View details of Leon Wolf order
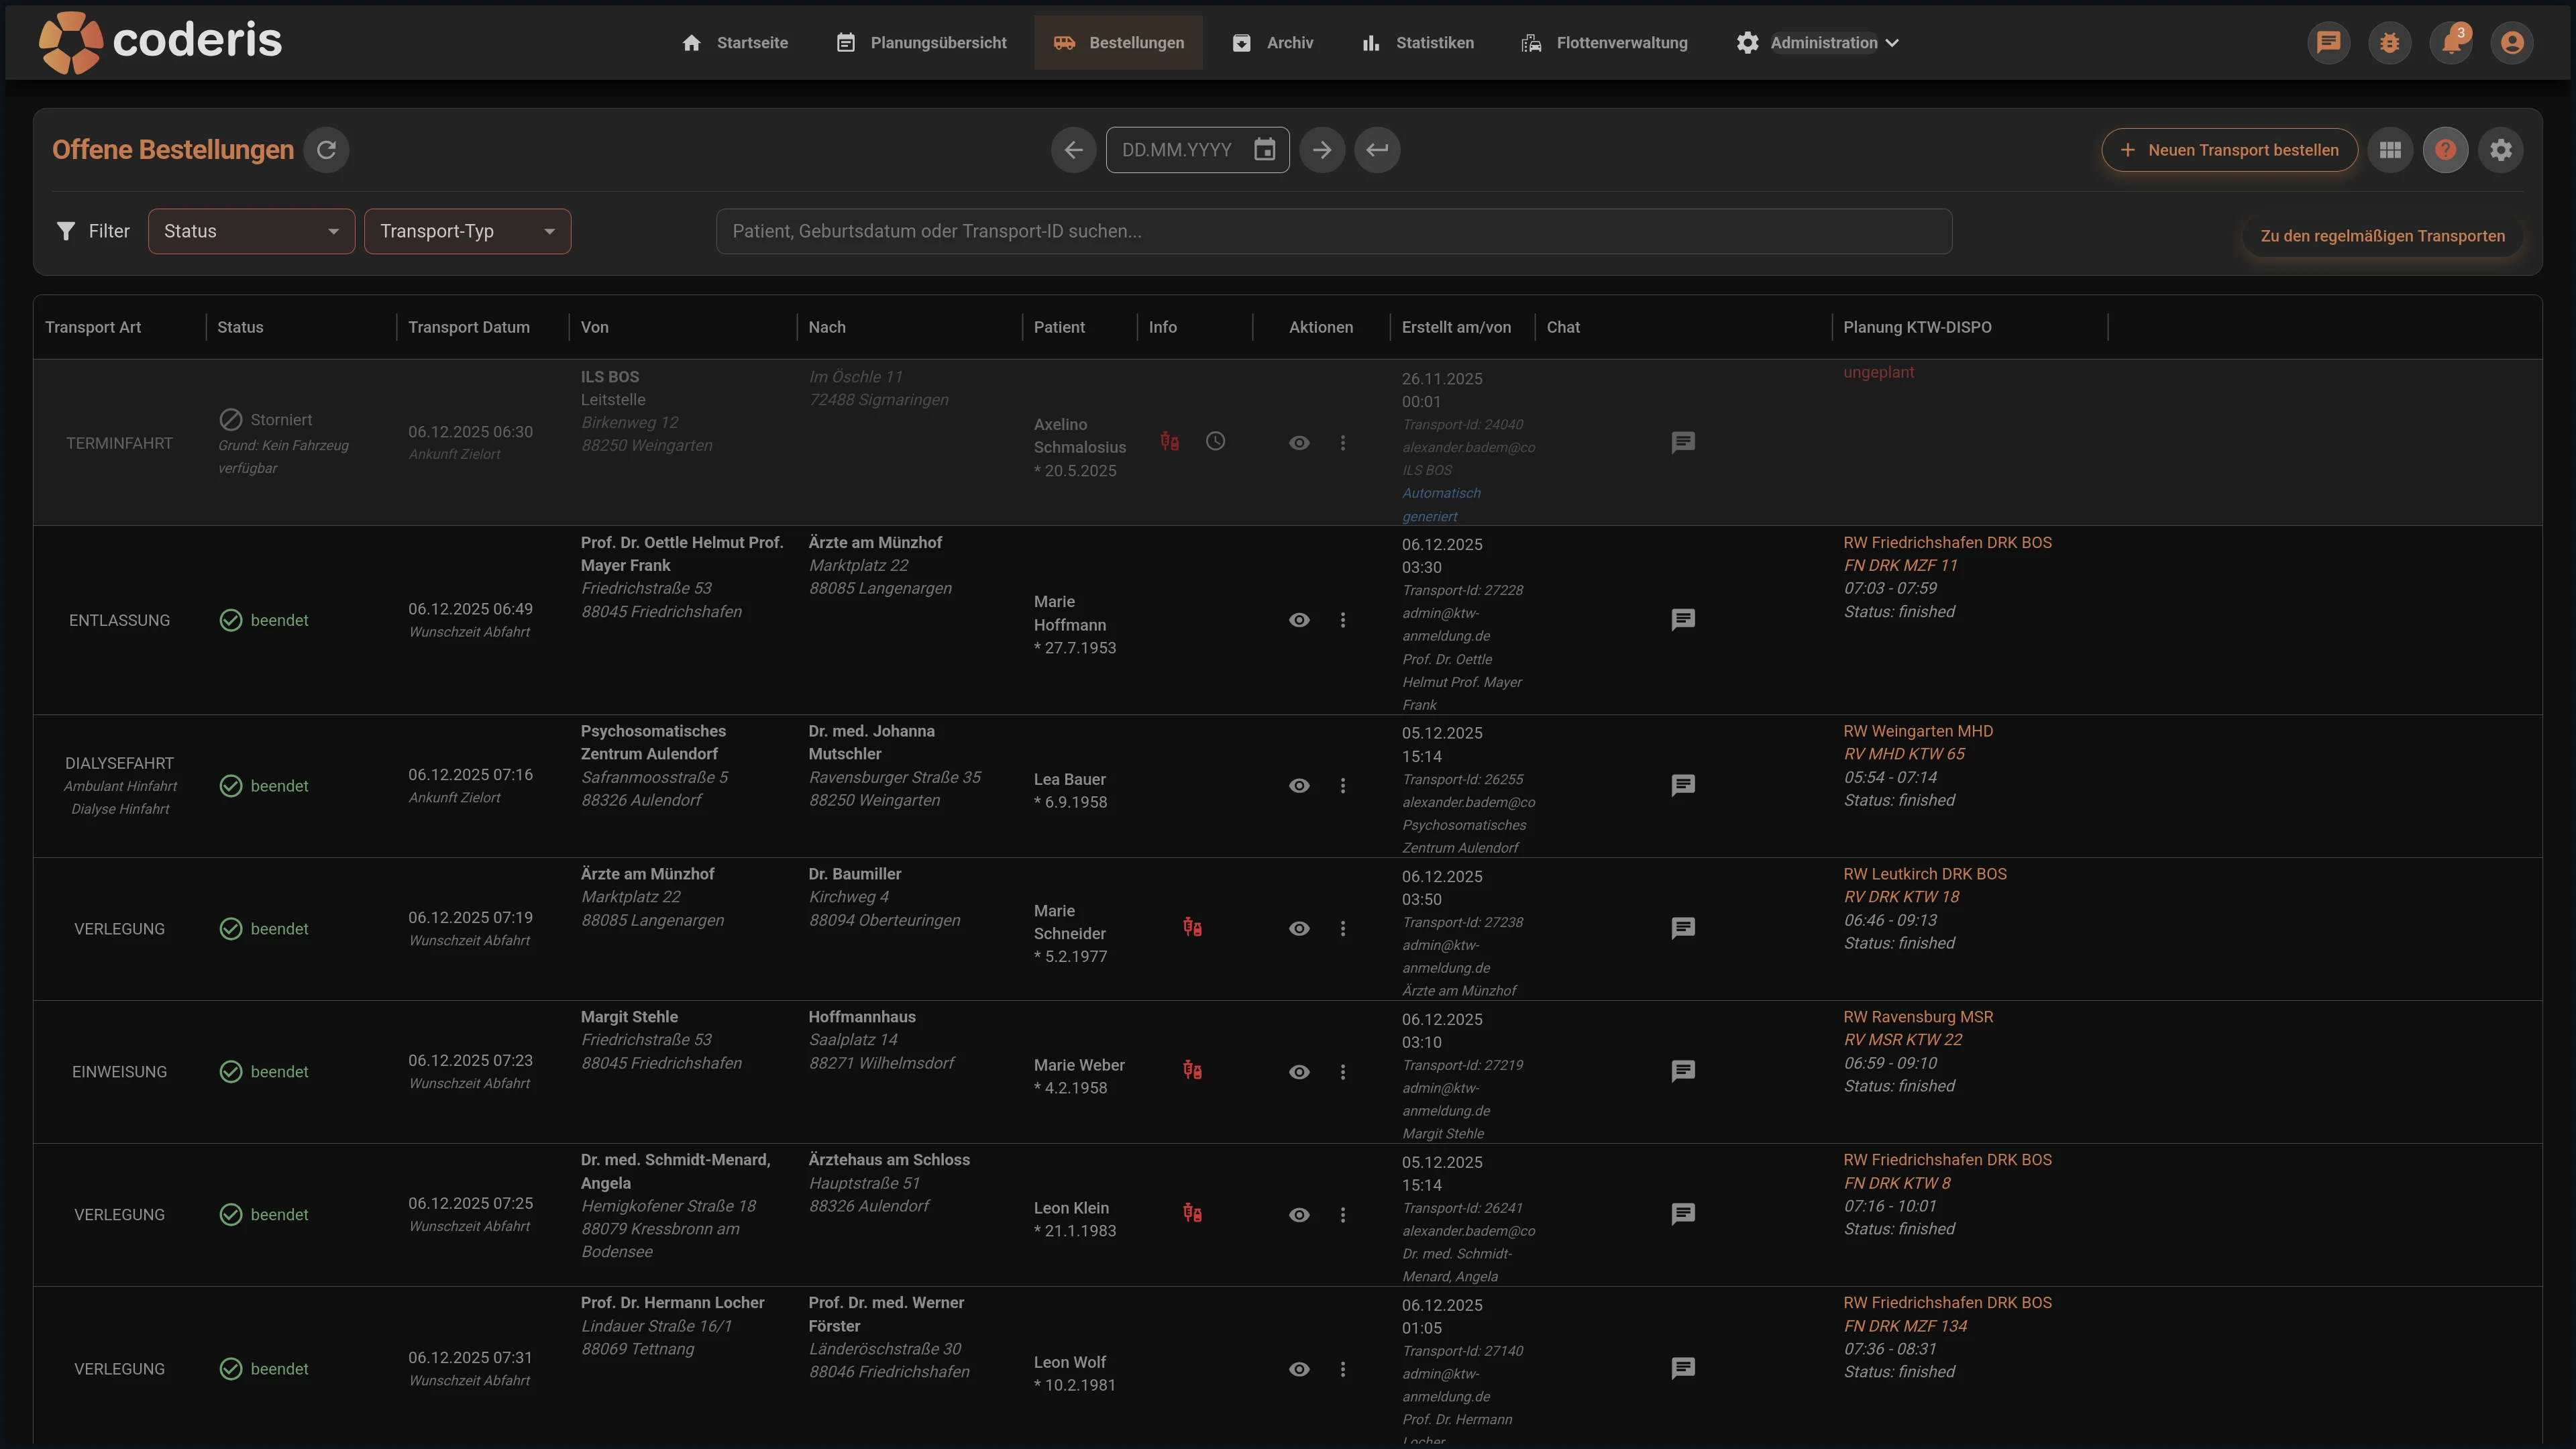This screenshot has width=2576, height=1449. [x=1299, y=1369]
